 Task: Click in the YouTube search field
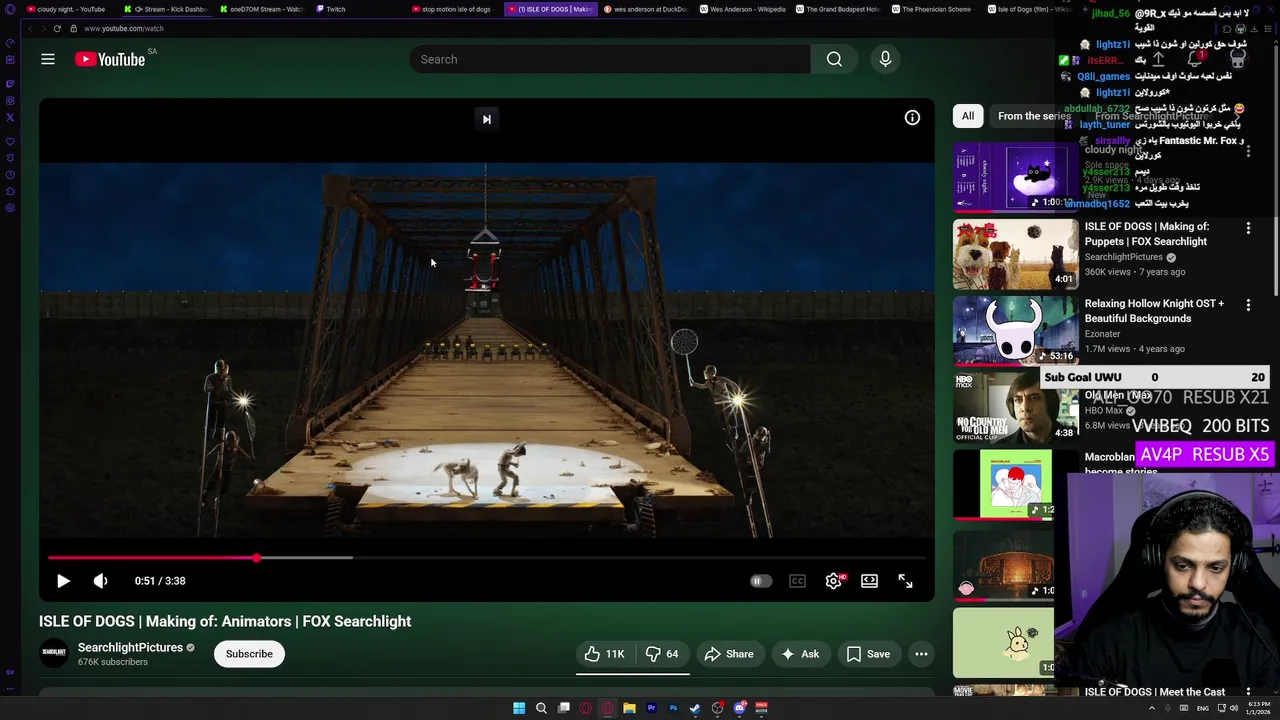pyautogui.click(x=609, y=59)
